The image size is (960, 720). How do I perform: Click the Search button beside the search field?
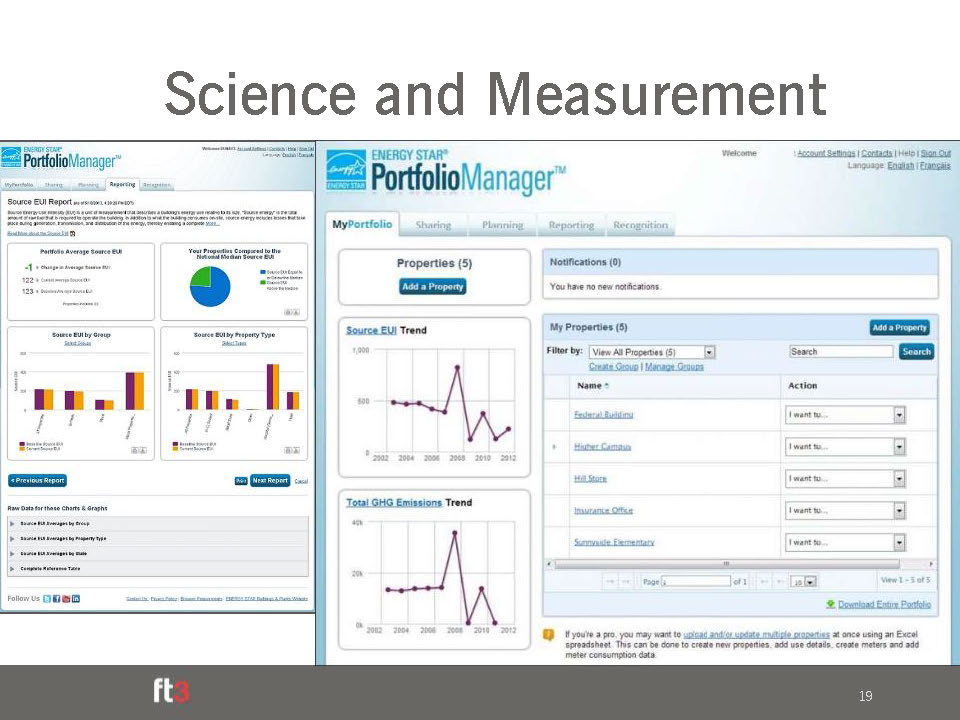[x=917, y=352]
